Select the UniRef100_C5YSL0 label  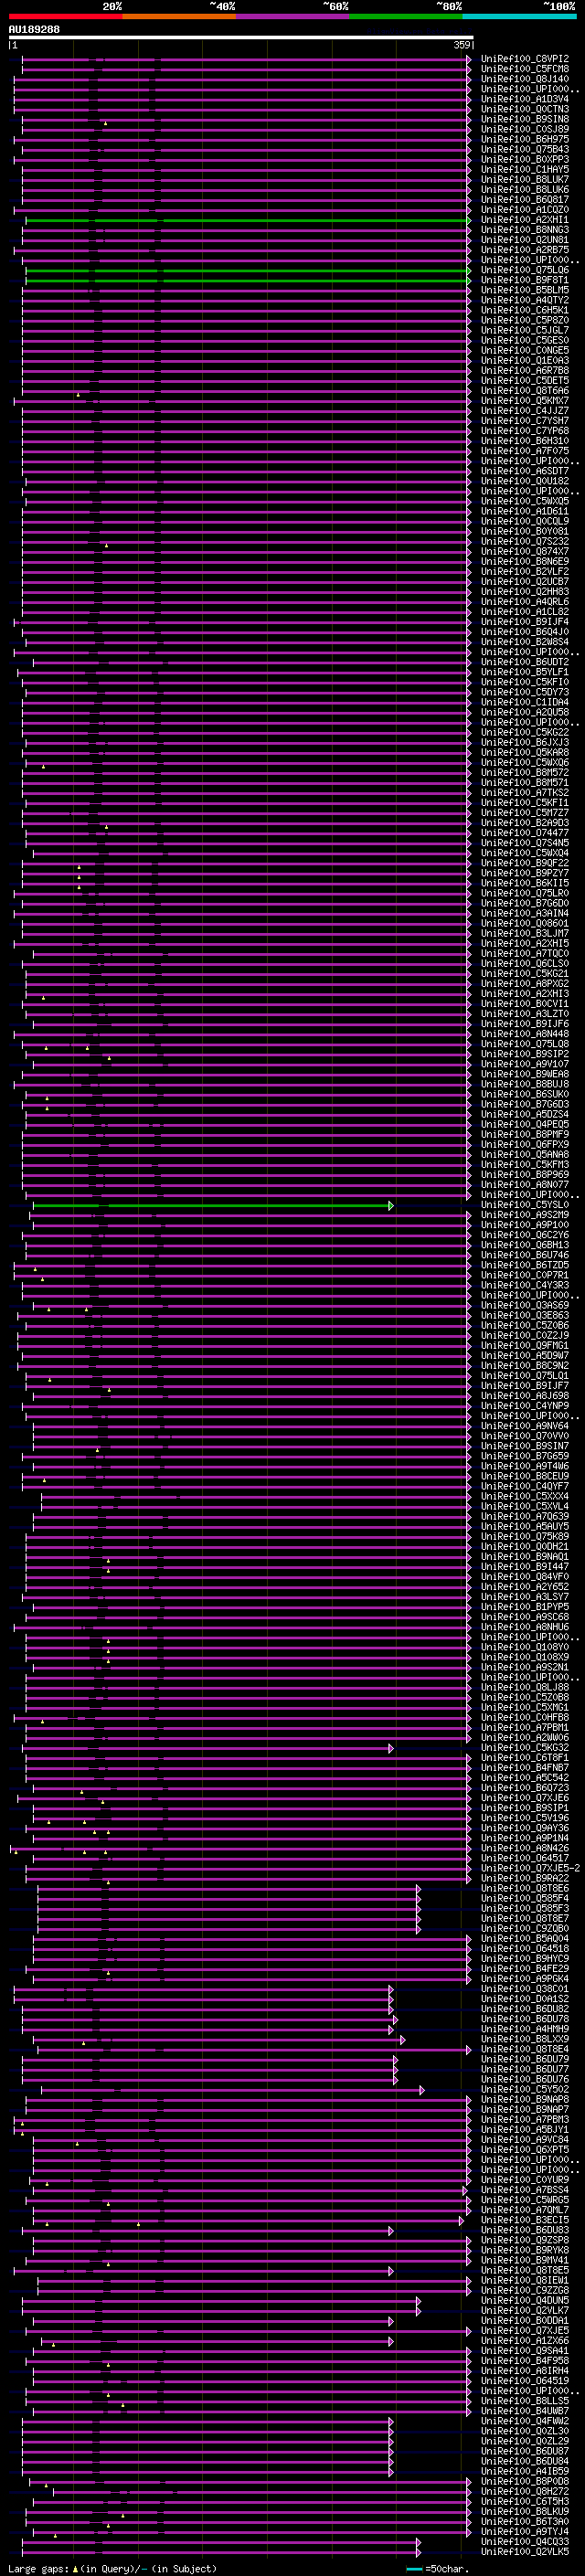coord(525,1205)
